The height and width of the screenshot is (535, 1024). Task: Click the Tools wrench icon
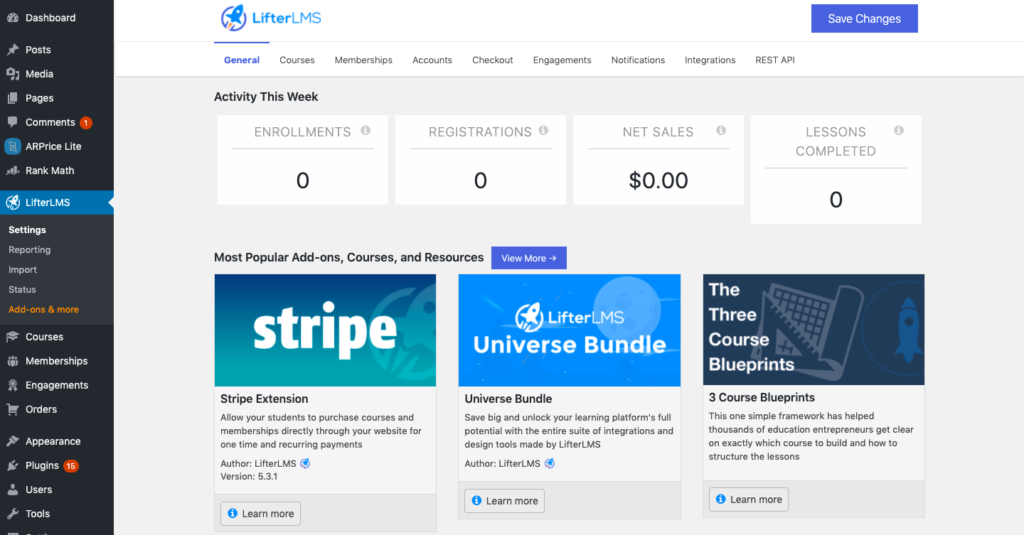click(12, 514)
